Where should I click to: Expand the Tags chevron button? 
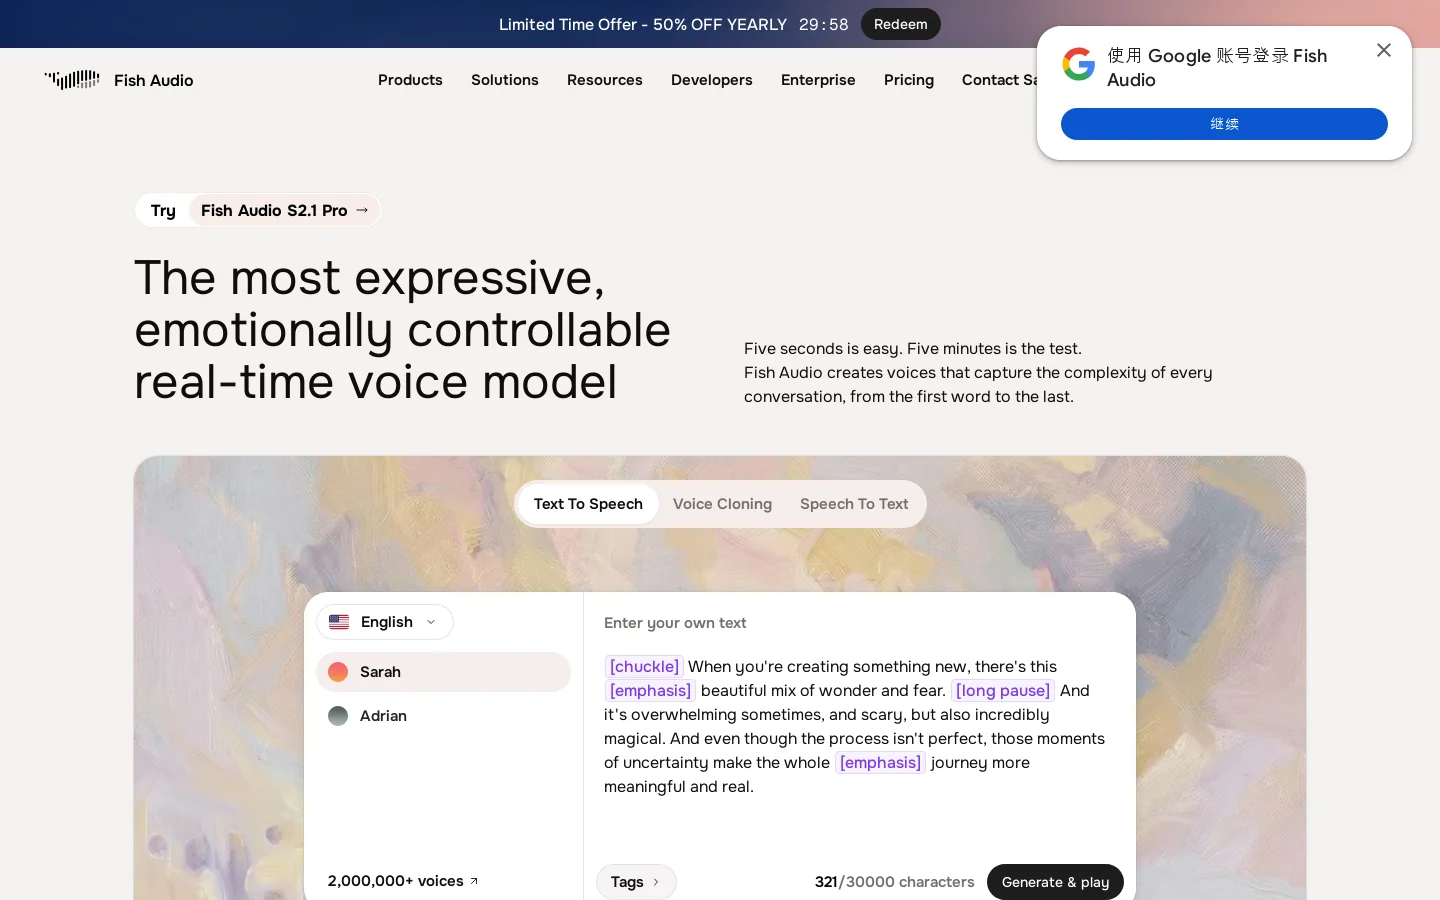pyautogui.click(x=636, y=882)
